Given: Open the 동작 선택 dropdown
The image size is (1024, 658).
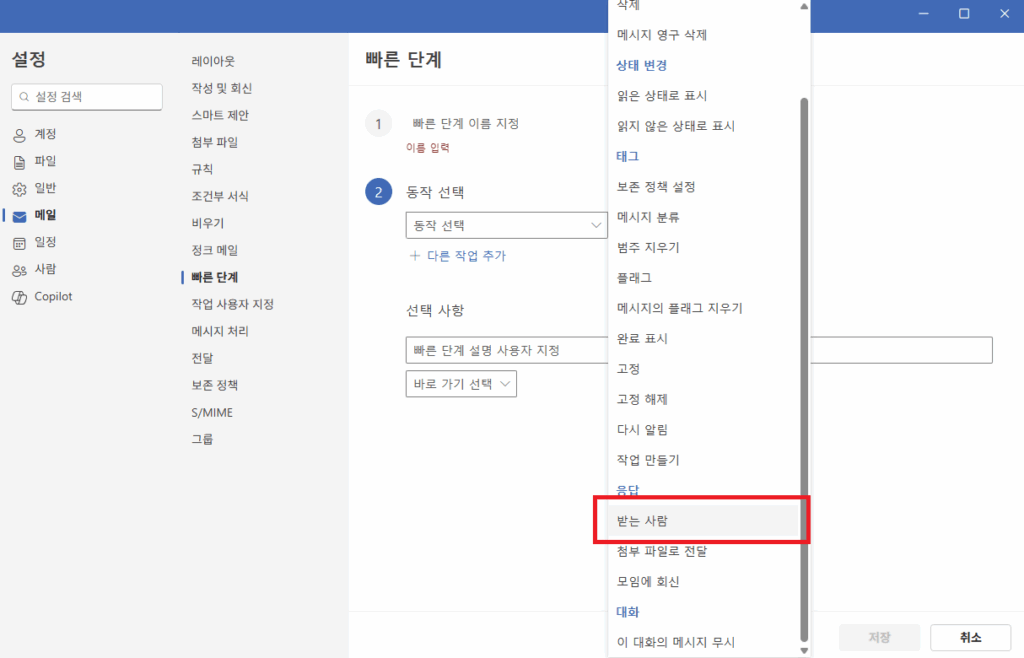Looking at the screenshot, I should [505, 225].
